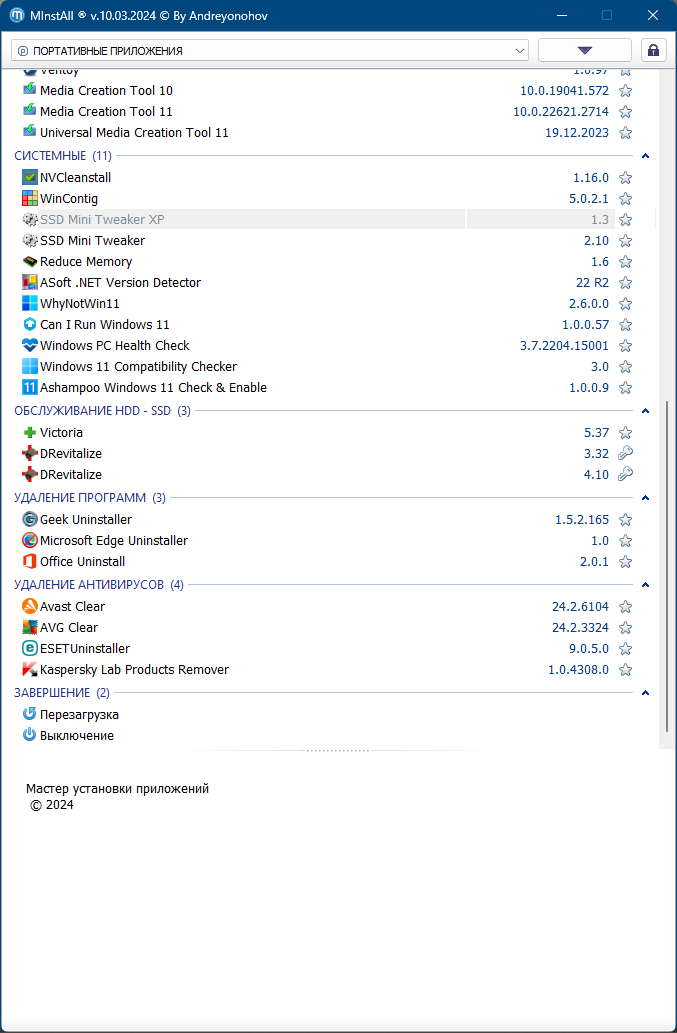Viewport: 677px width, 1033px height.
Task: Click the Kaspersky Lab Products Remover icon
Action: tap(30, 670)
